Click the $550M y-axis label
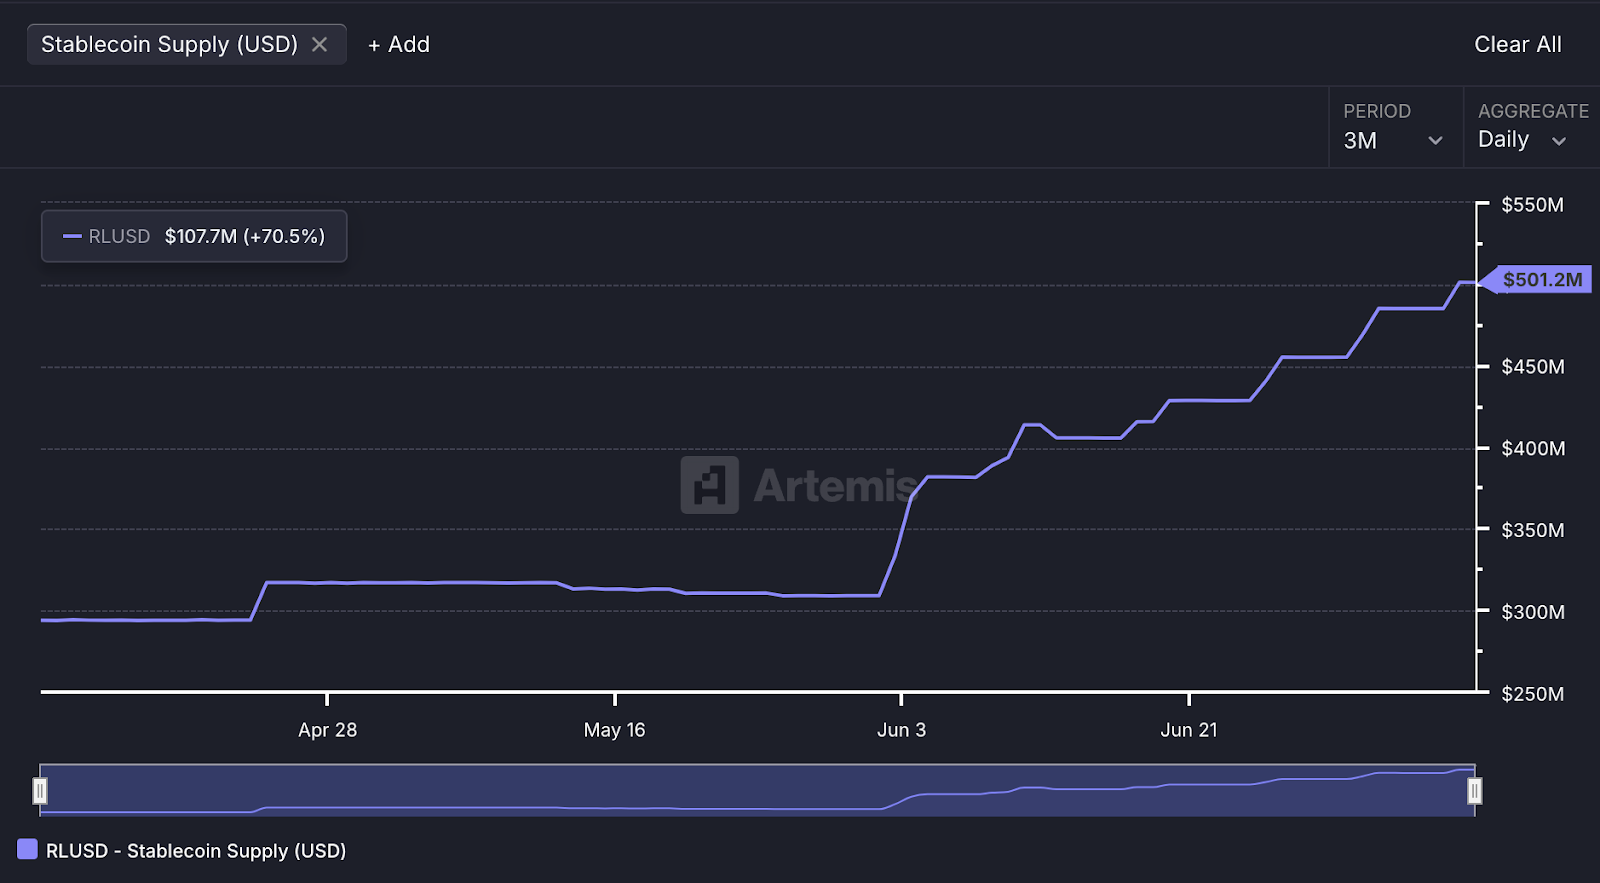1600x883 pixels. (1532, 205)
